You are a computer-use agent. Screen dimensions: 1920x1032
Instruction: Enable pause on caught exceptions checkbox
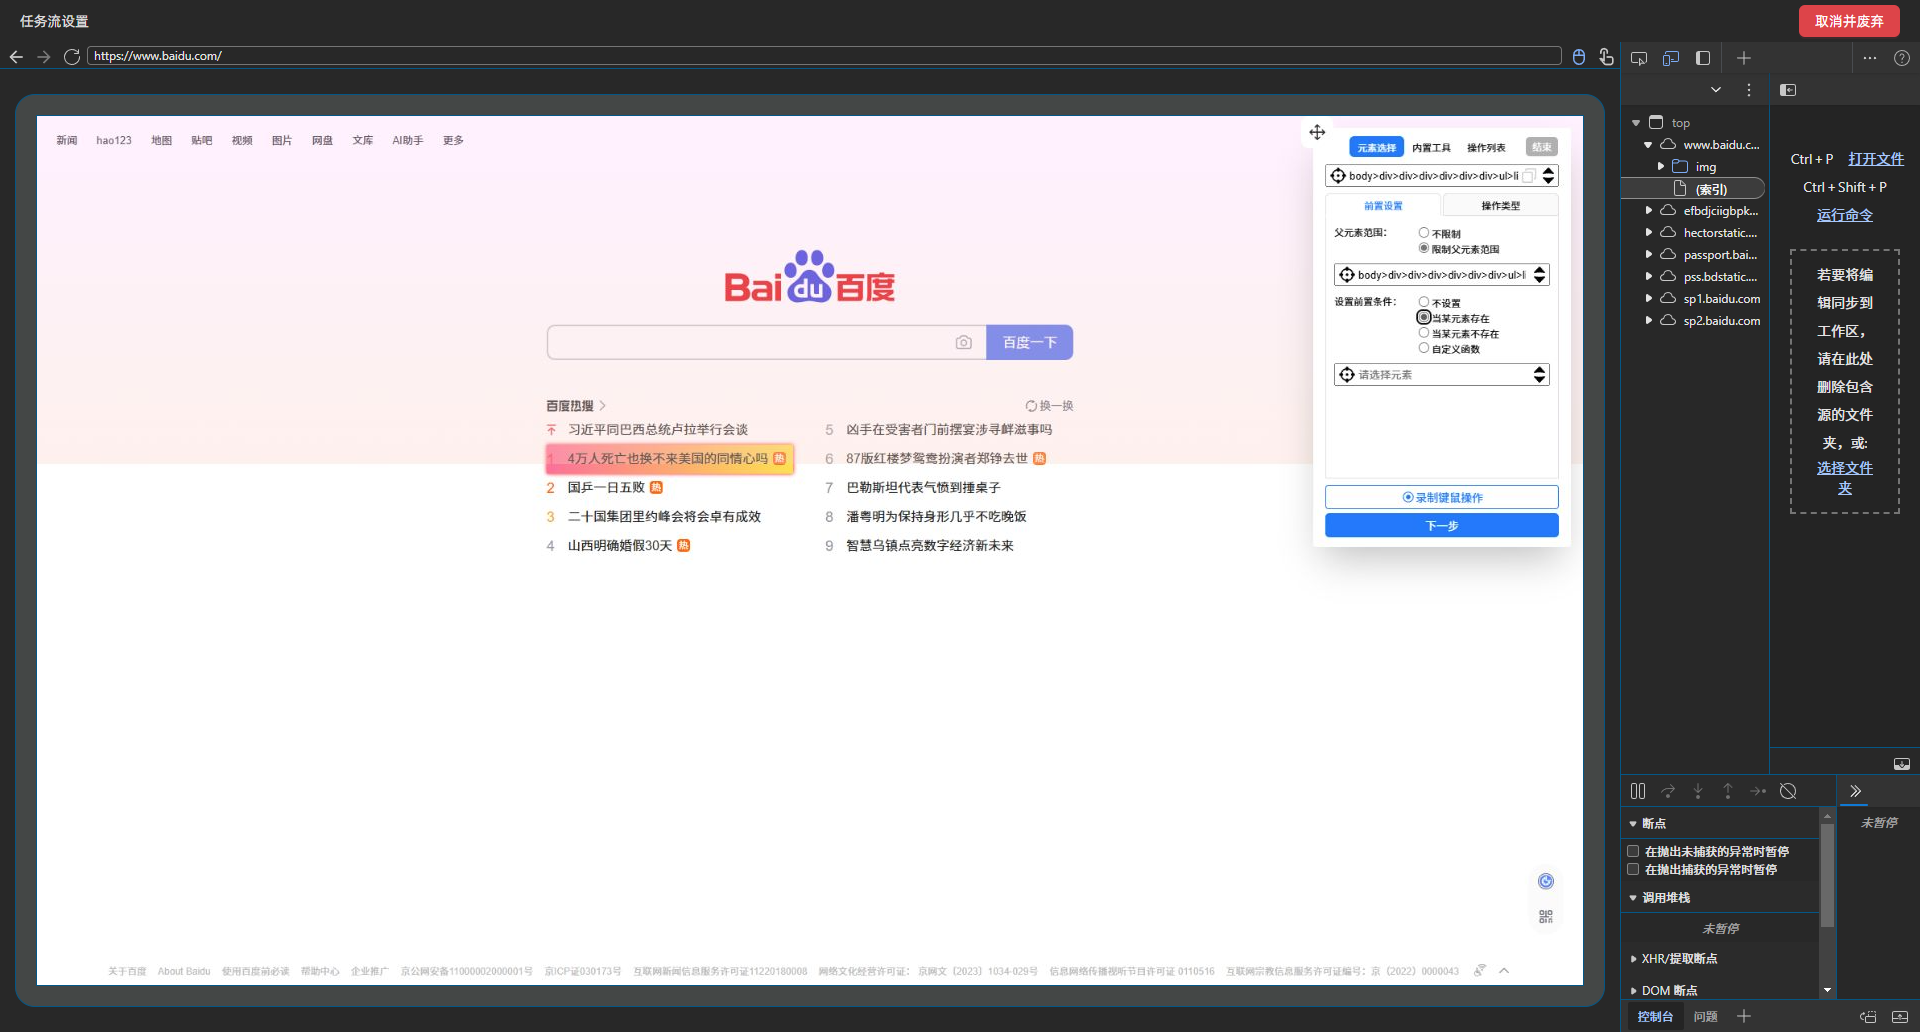(x=1633, y=869)
